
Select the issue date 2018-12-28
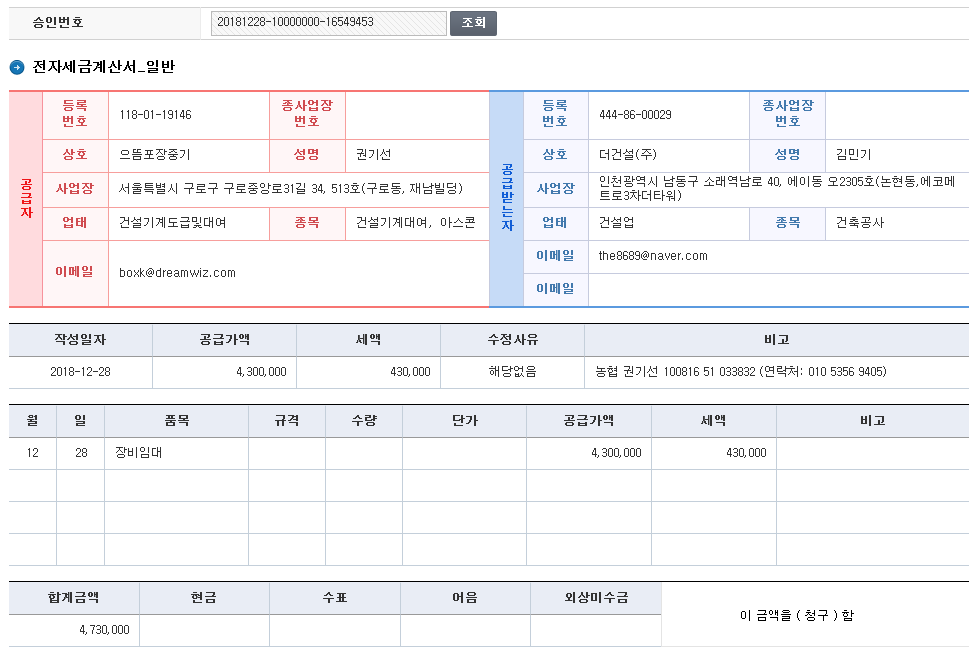80,372
